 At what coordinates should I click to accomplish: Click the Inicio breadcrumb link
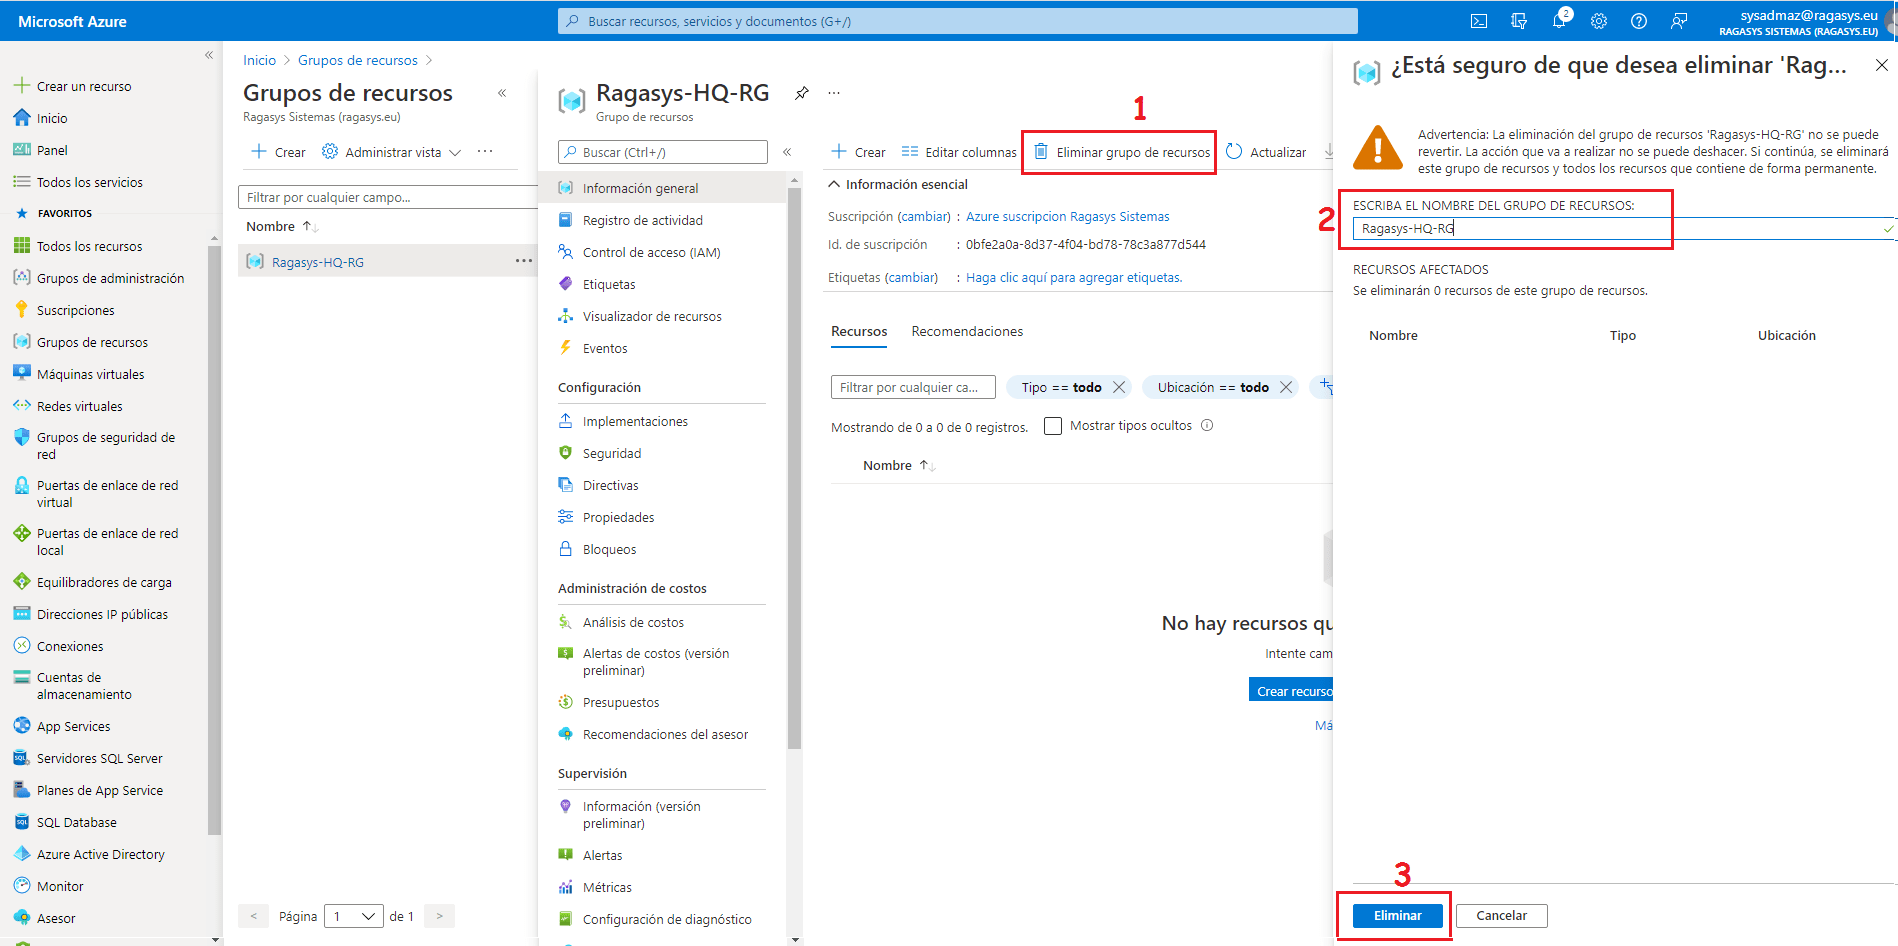[259, 60]
